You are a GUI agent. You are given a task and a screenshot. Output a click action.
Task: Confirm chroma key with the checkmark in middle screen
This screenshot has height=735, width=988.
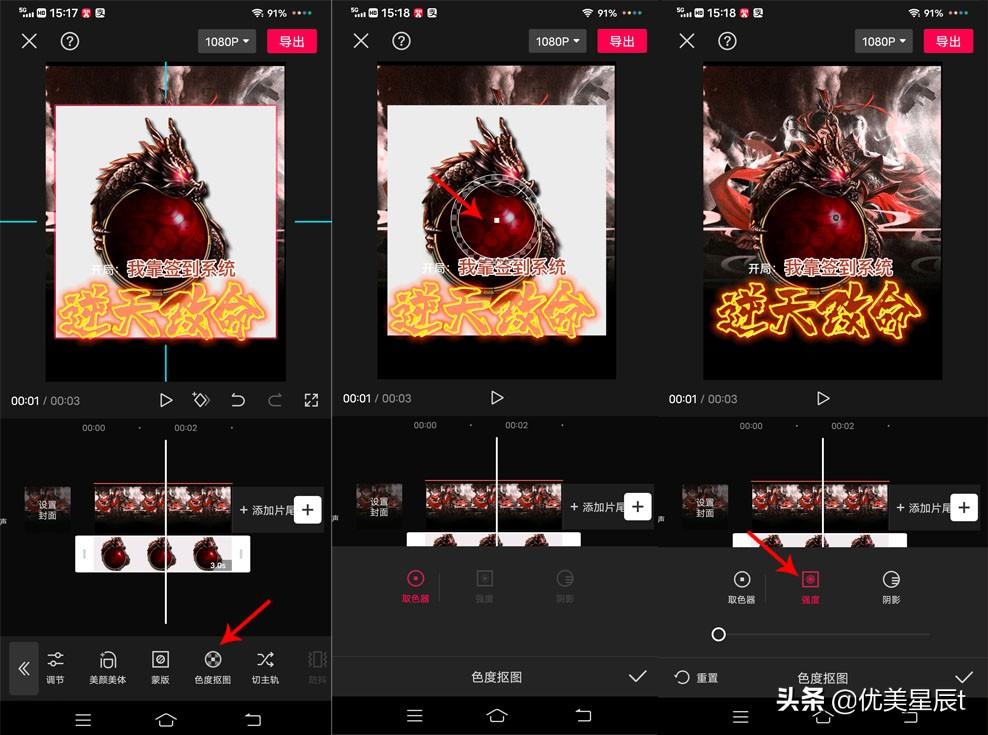pos(638,676)
